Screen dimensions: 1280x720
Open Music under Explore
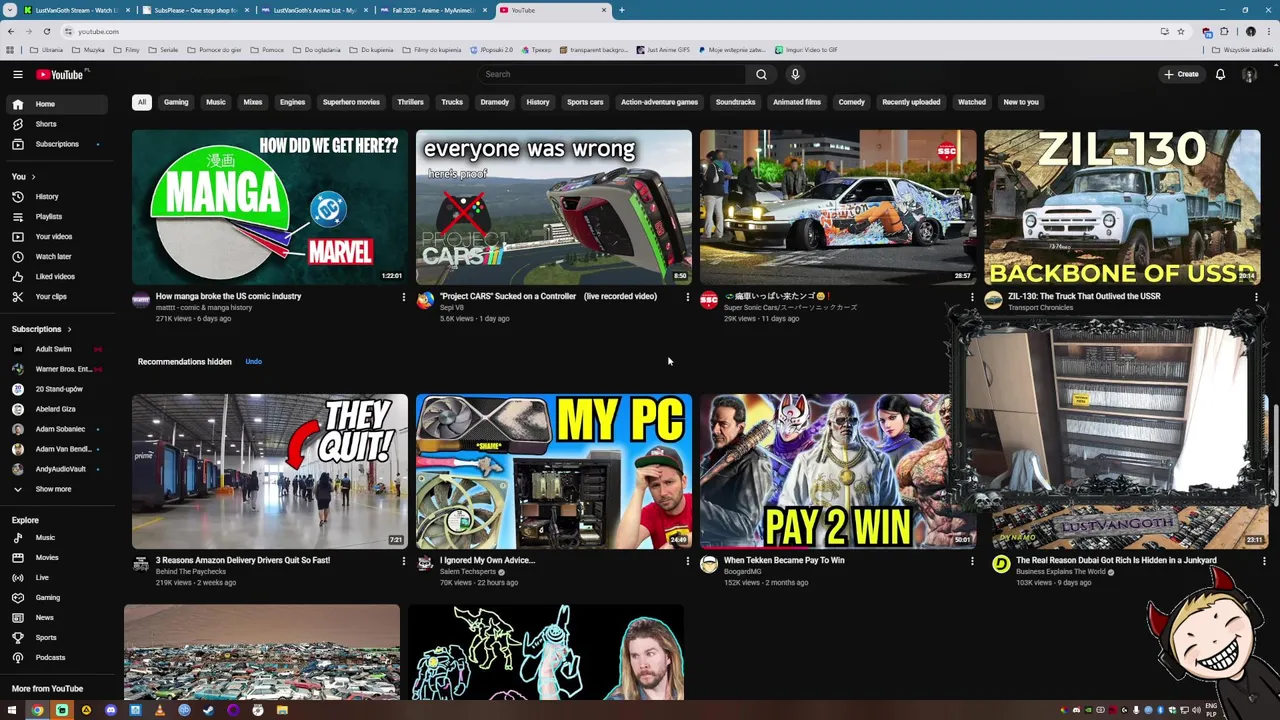point(58,537)
